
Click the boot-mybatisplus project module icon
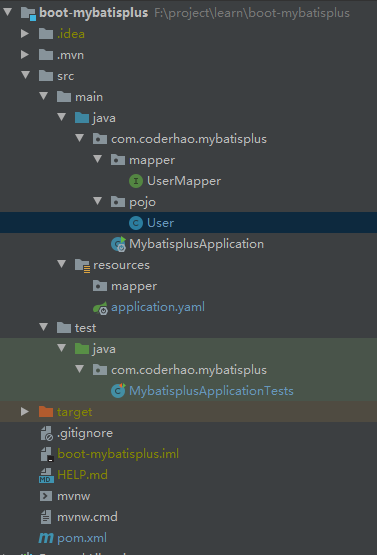(28, 13)
